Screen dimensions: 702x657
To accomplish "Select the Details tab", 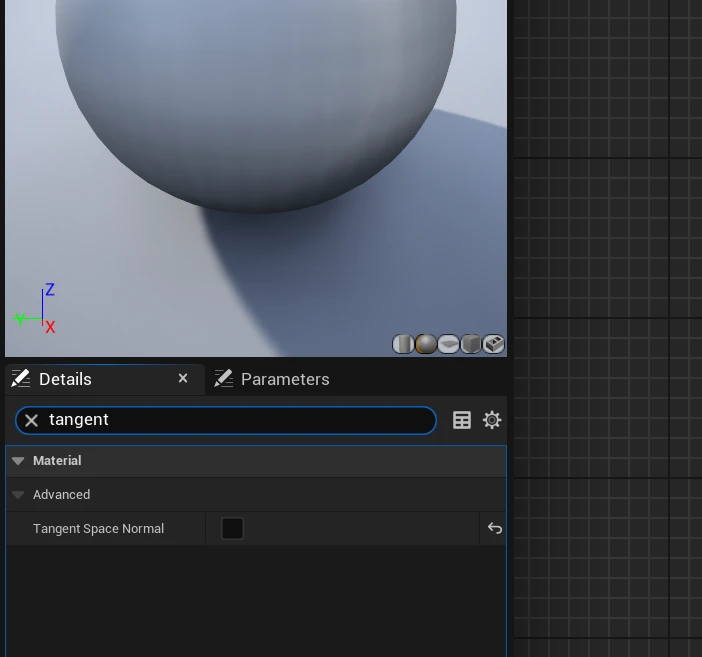I will [x=65, y=379].
